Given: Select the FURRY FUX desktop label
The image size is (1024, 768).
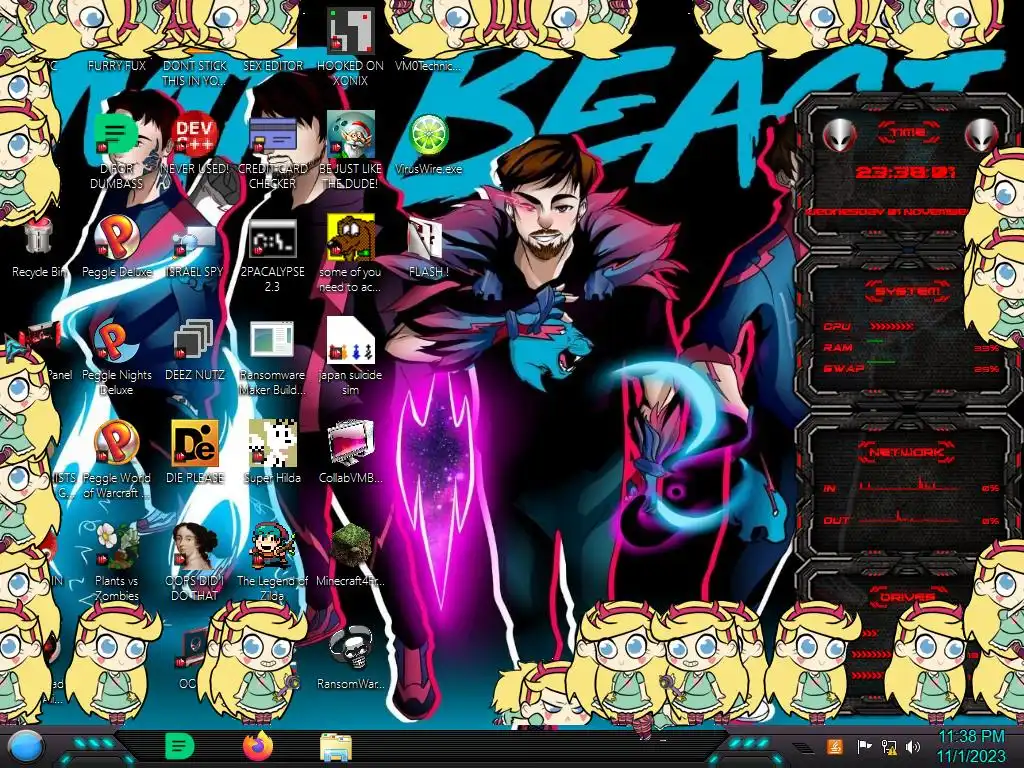Looking at the screenshot, I should (116, 66).
